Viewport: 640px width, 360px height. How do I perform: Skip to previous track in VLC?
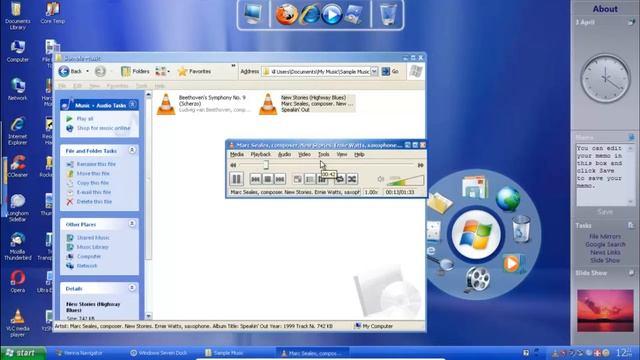pyautogui.click(x=256, y=179)
